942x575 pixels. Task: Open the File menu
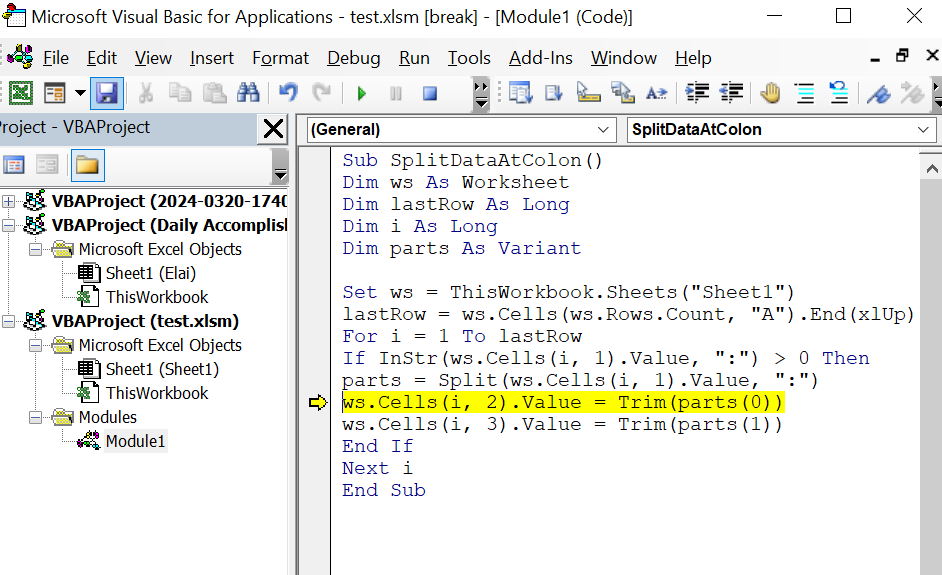56,58
